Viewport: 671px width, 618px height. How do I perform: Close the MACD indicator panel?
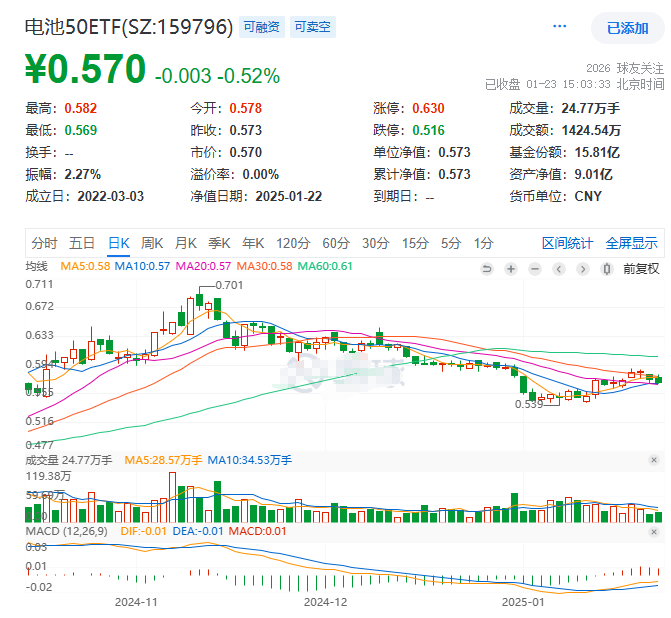(x=653, y=532)
